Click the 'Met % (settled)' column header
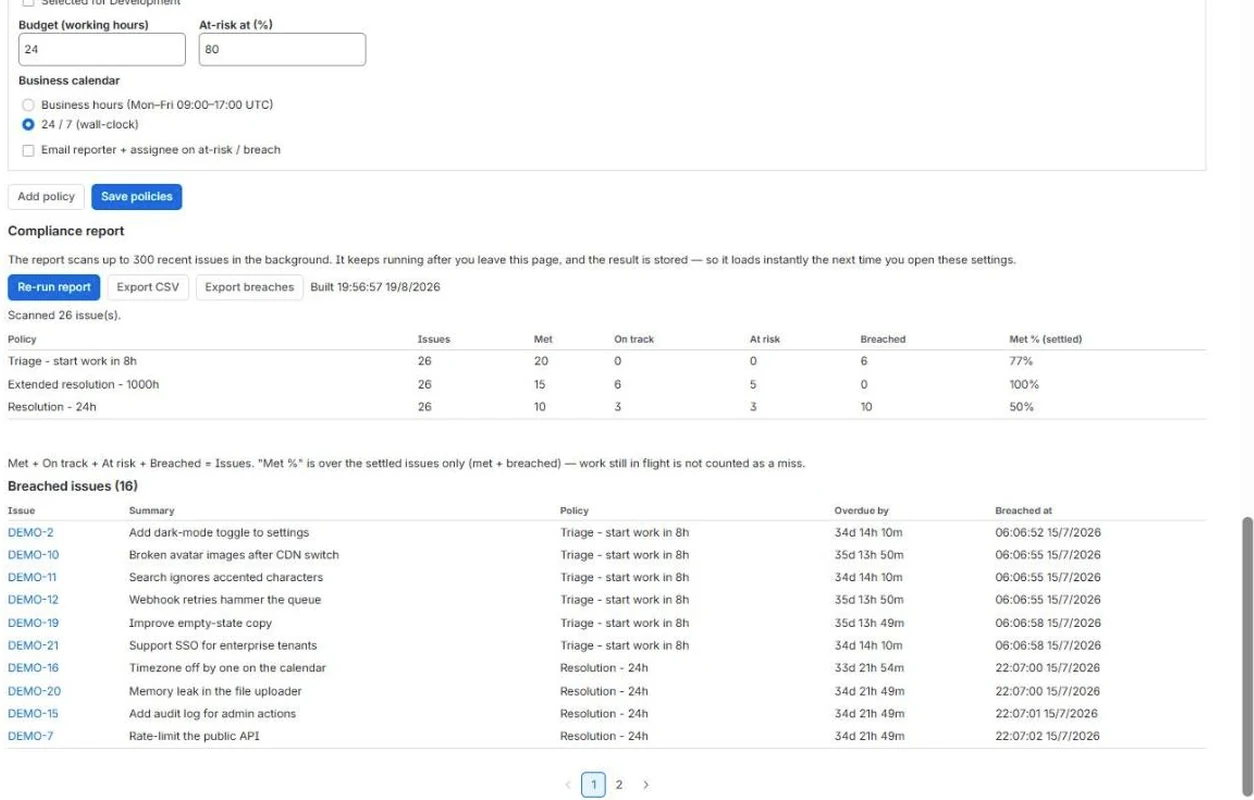 1045,340
